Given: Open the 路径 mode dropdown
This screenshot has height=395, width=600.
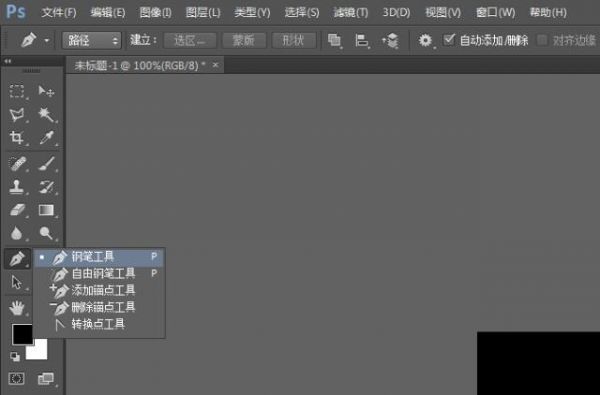Looking at the screenshot, I should click(x=91, y=40).
